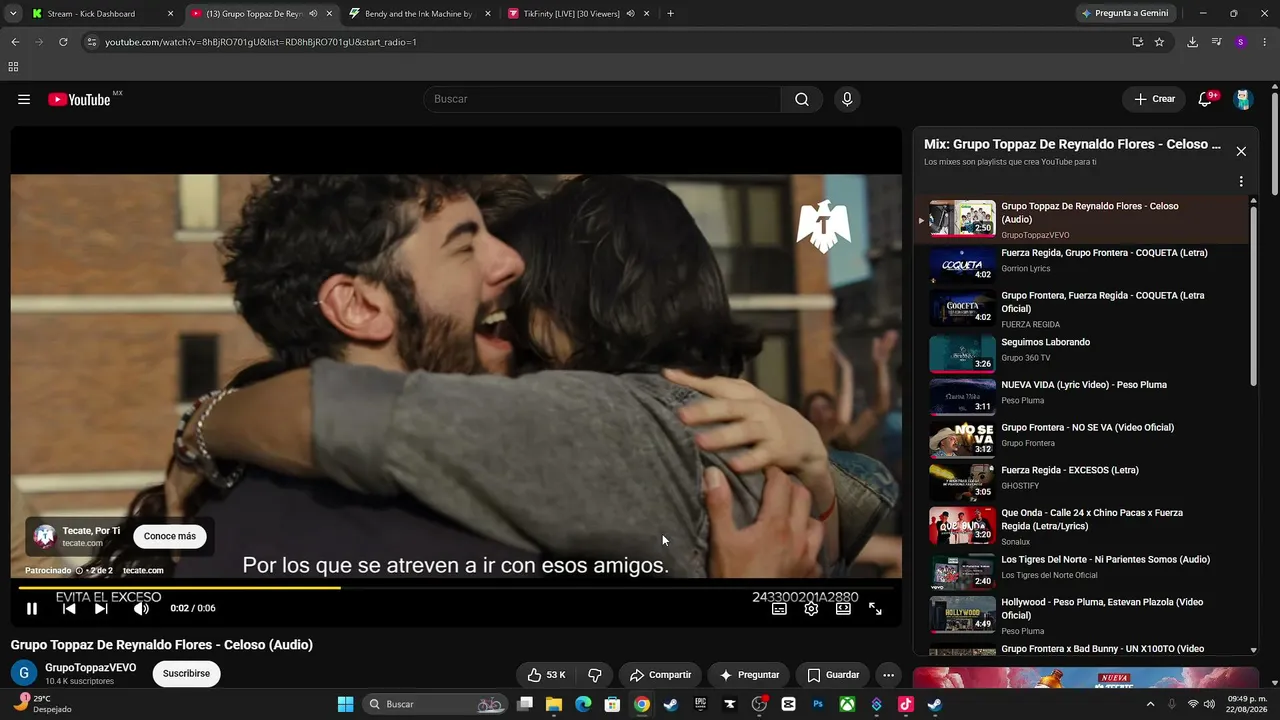Open Chrome media controls icon
This screenshot has width=1280, height=720.
click(1216, 42)
